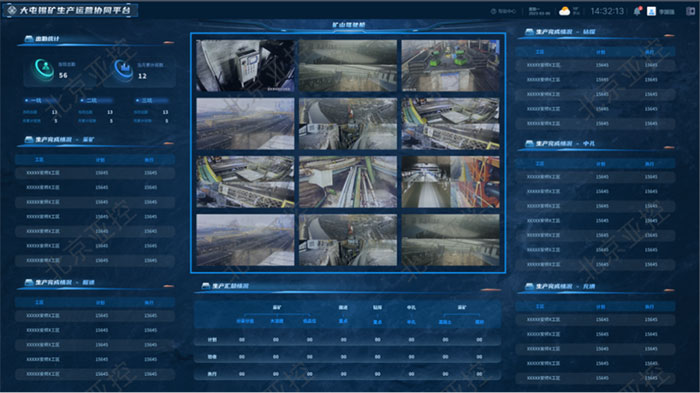This screenshot has width=700, height=393.
Task: Toggle the panel layout icon at far right of header
Action: click(690, 11)
